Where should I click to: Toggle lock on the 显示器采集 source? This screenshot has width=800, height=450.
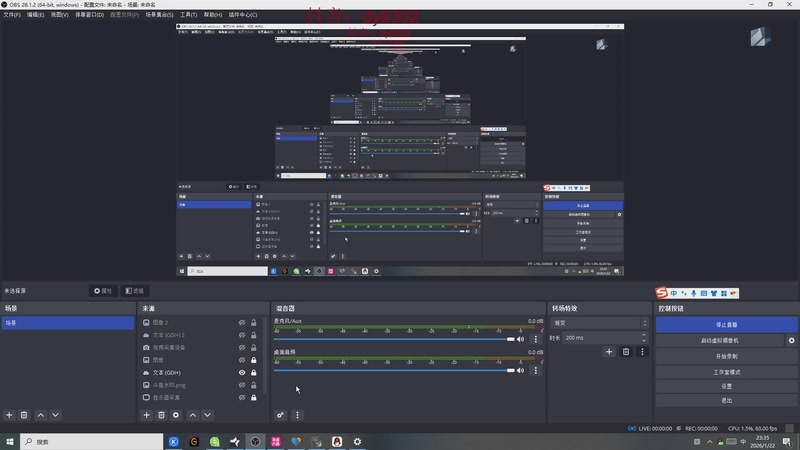(254, 397)
